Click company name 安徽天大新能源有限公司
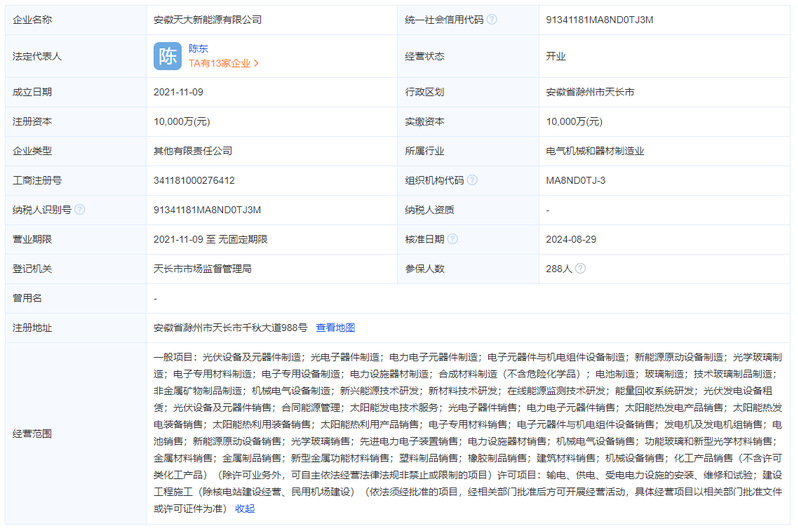Screen dimensions: 798x531 click(208, 19)
